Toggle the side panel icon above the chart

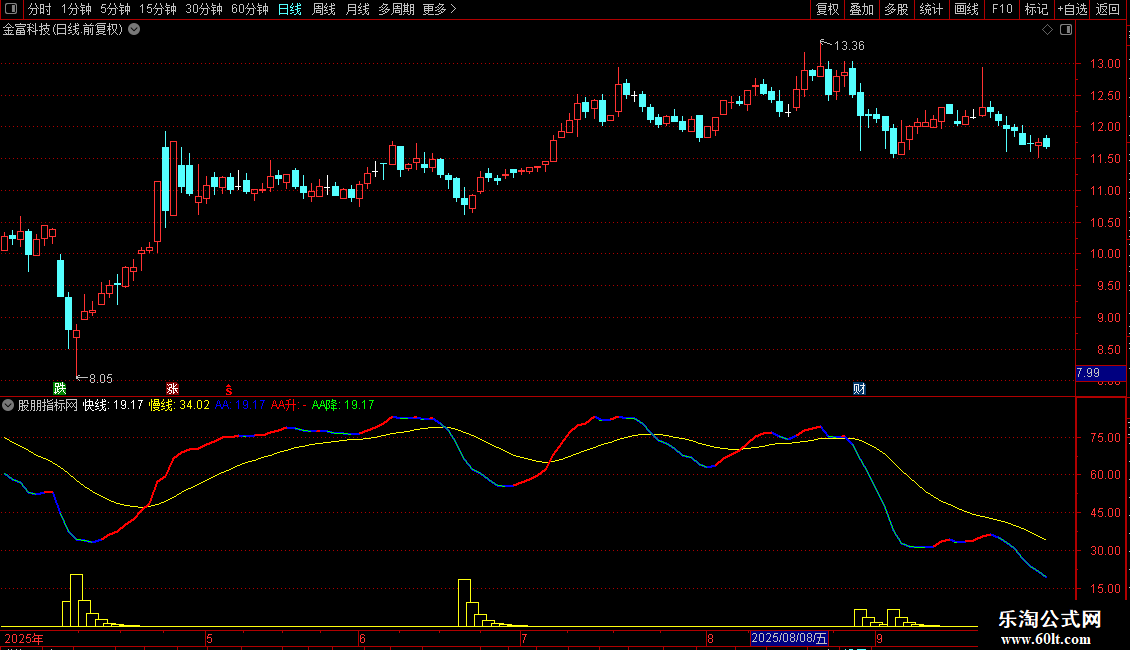1066,30
